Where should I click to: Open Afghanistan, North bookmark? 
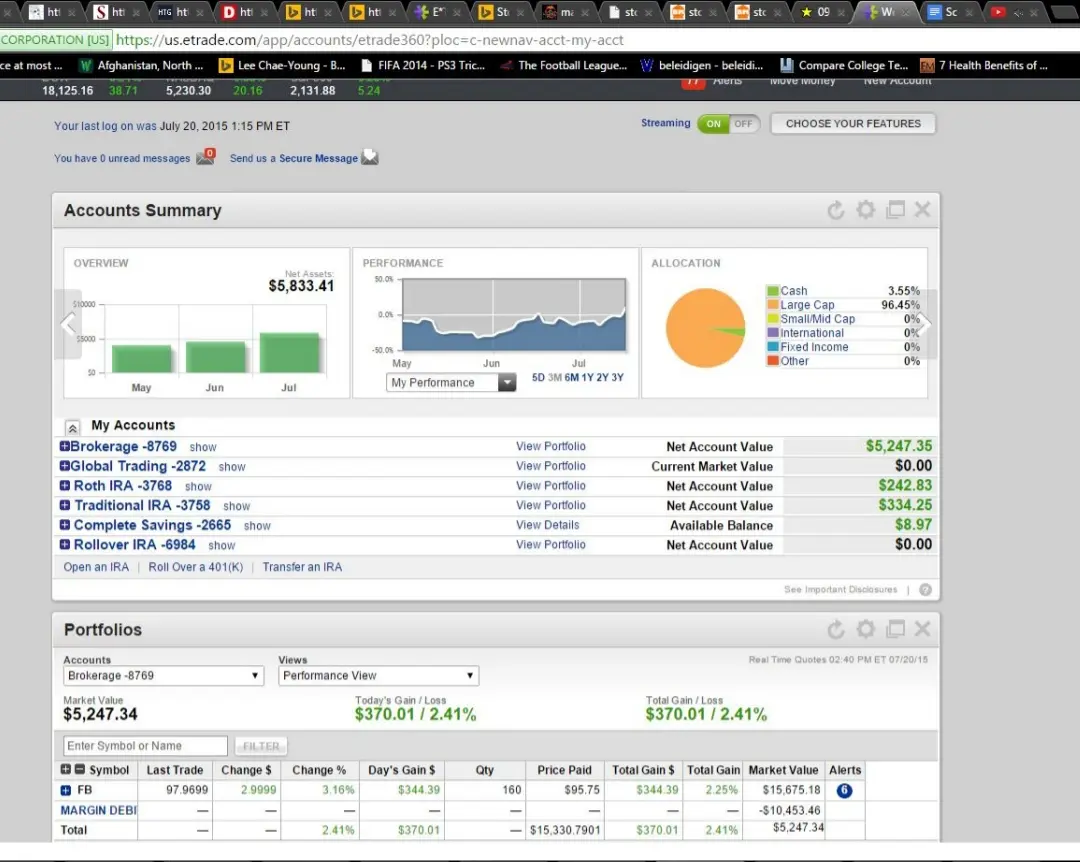[x=141, y=65]
